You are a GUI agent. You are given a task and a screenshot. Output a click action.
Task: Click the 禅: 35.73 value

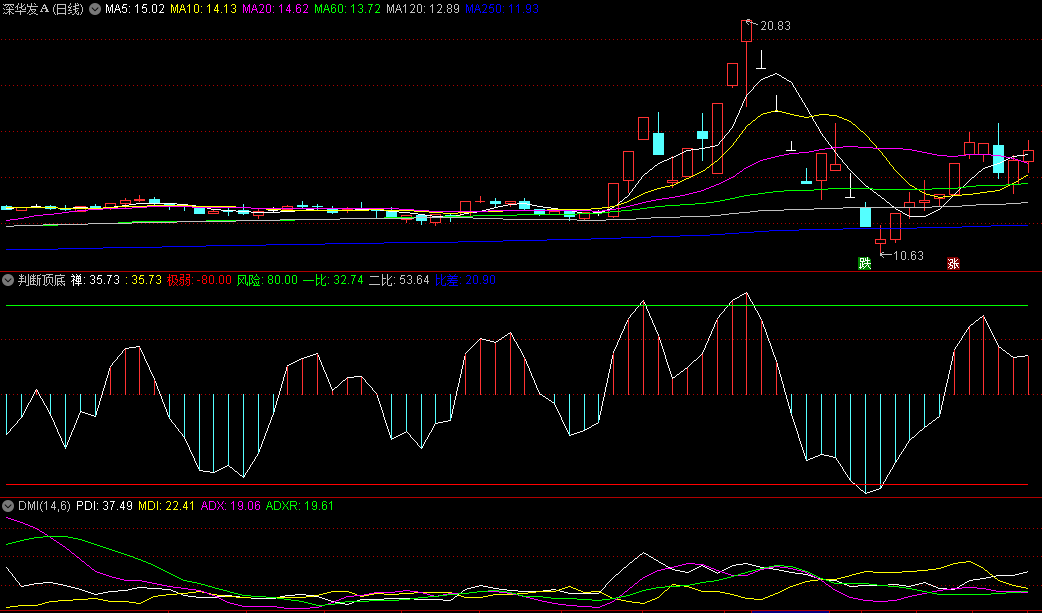pos(95,281)
